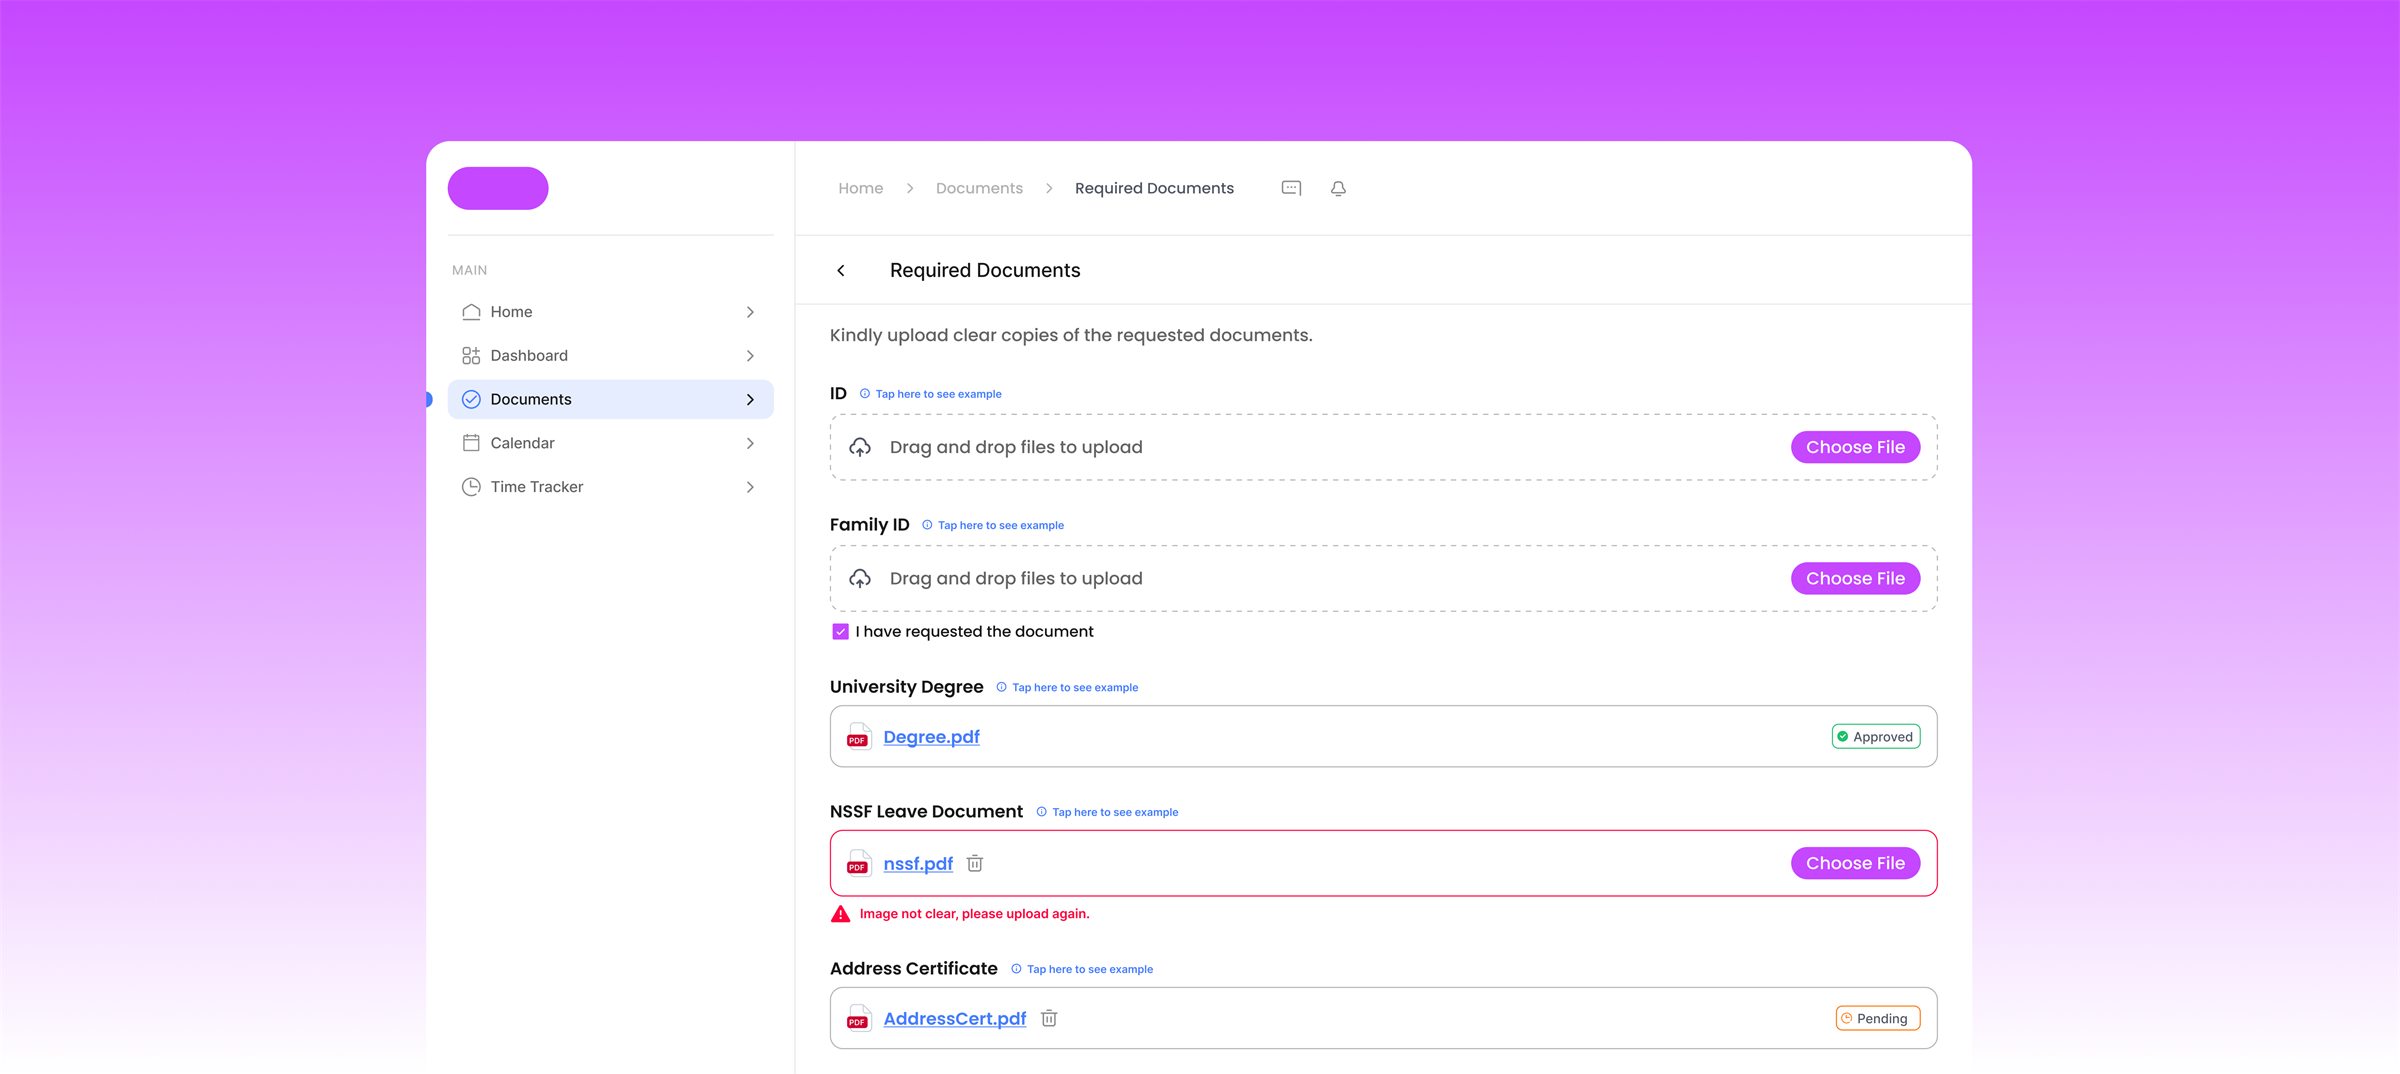Screen dimensions: 2400x1074
Task: Click the PDF icon next to AddressCert.pdf
Action: 858,1018
